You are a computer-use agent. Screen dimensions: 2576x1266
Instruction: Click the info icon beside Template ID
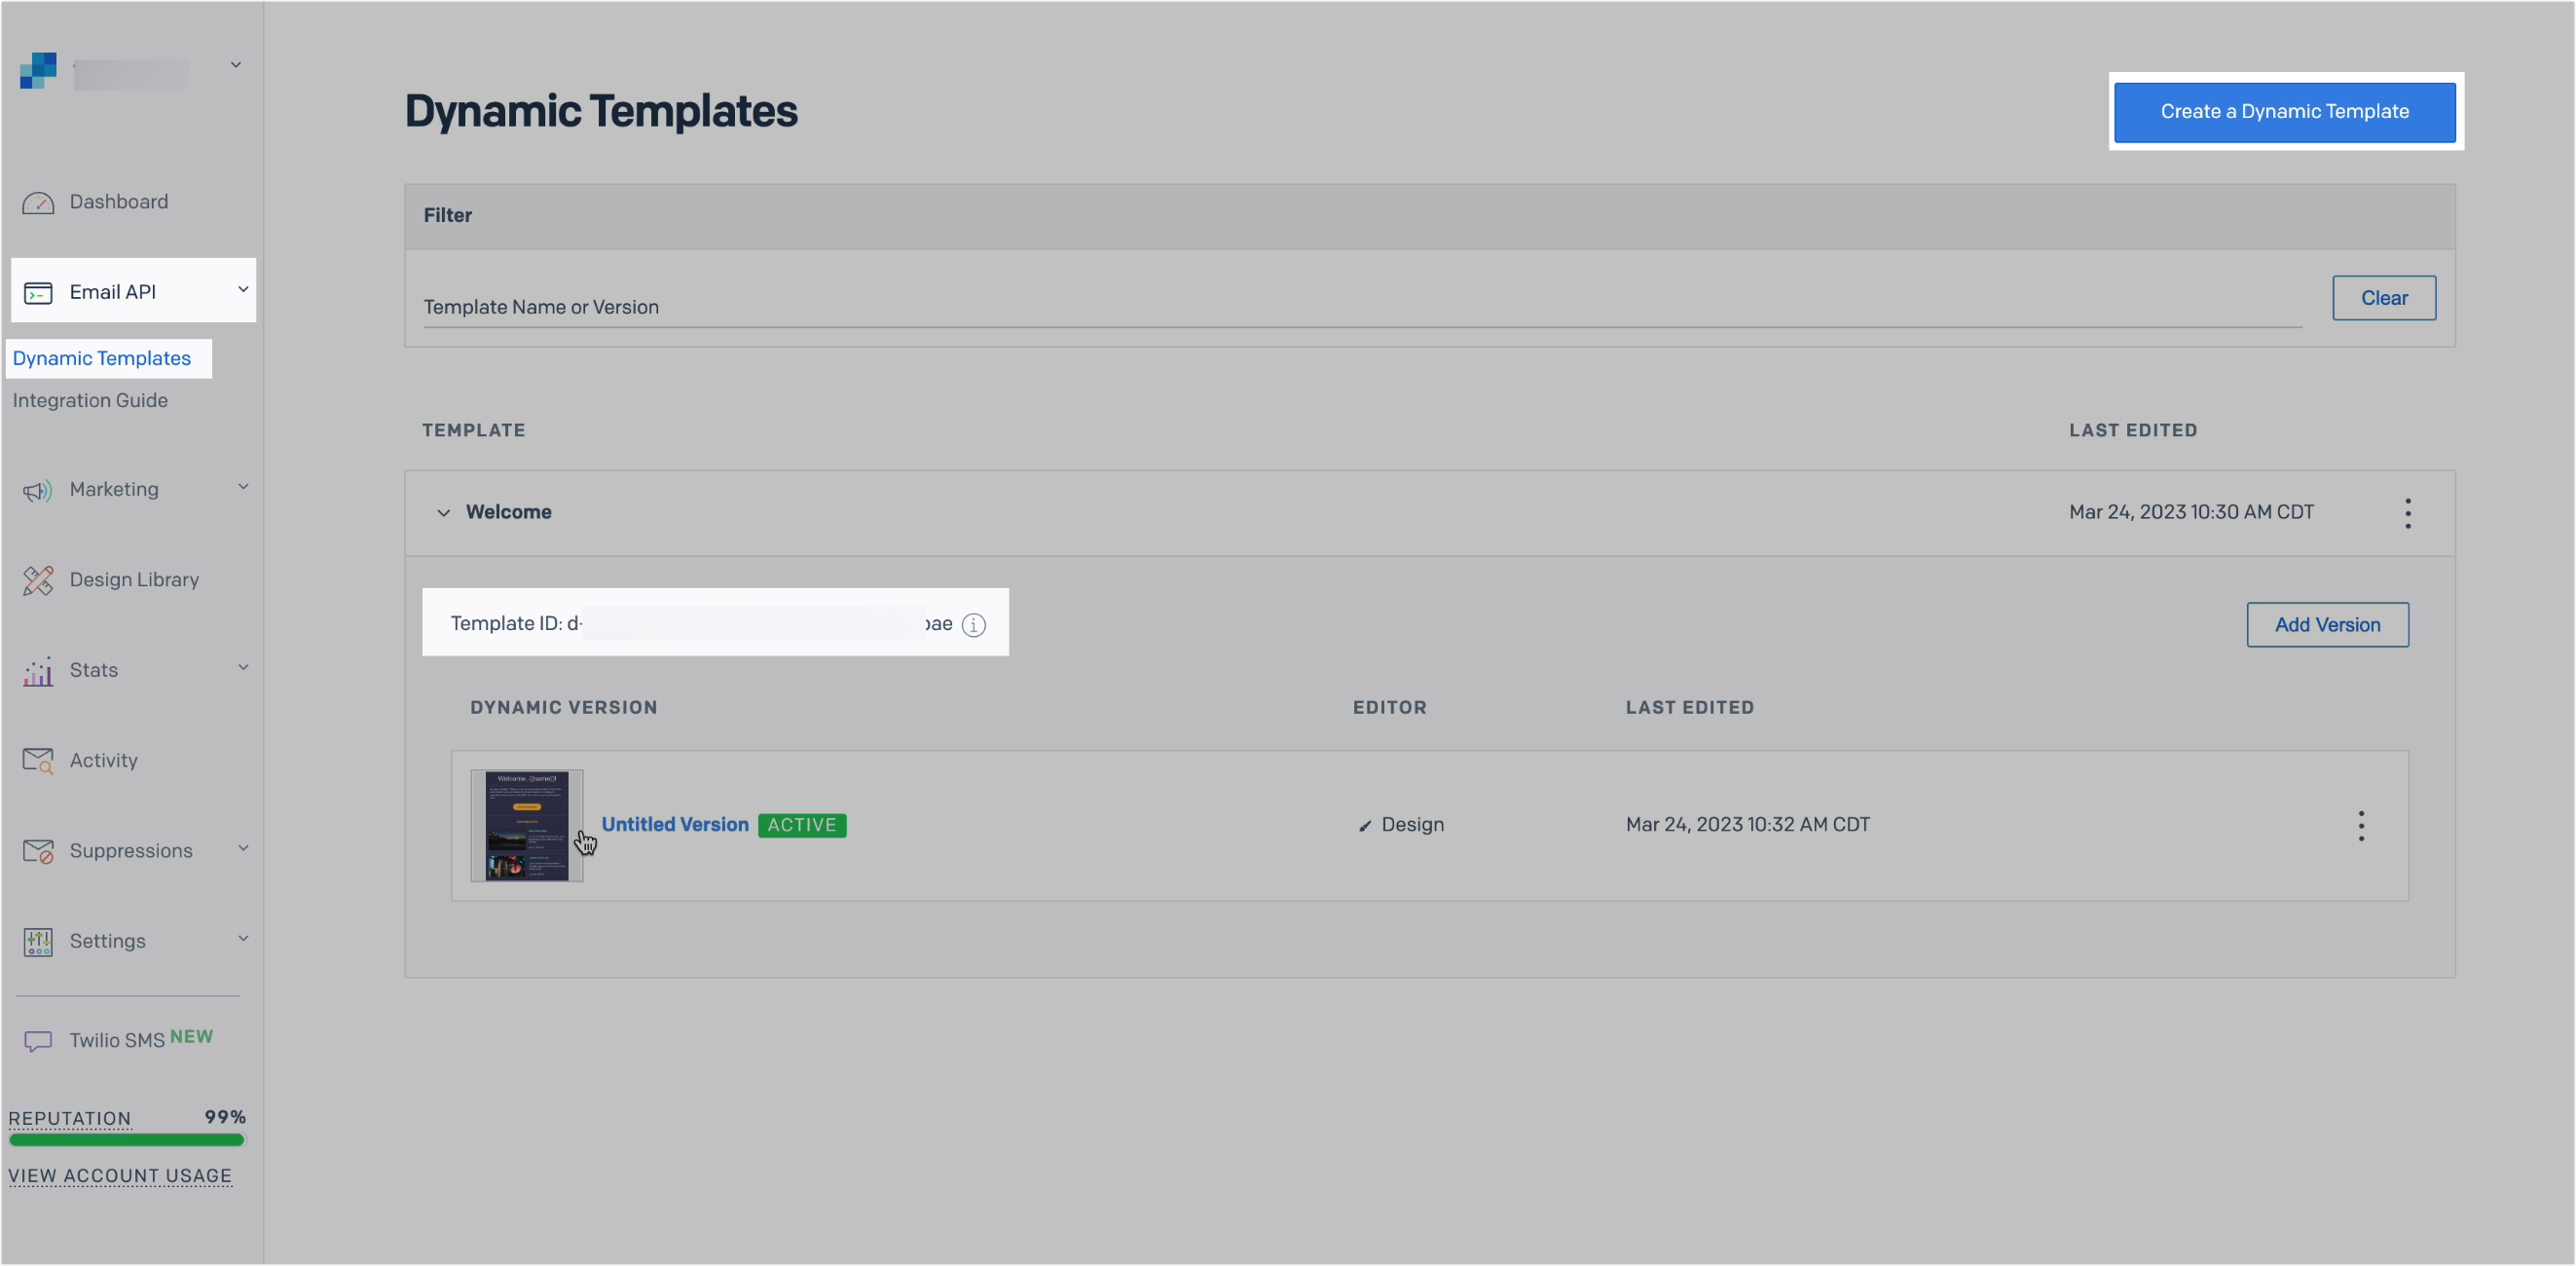click(973, 624)
